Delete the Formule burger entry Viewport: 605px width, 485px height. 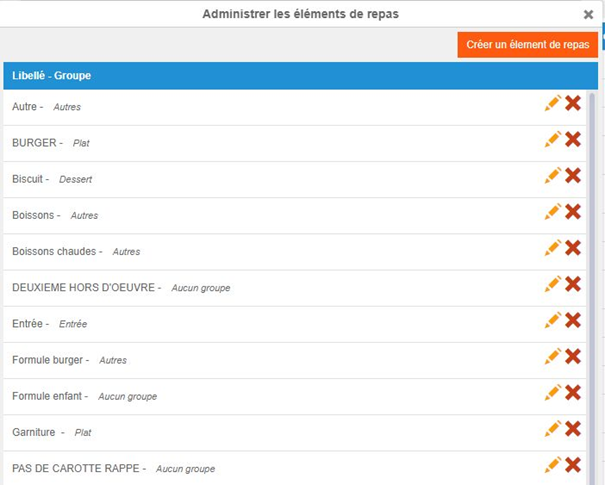coord(573,357)
